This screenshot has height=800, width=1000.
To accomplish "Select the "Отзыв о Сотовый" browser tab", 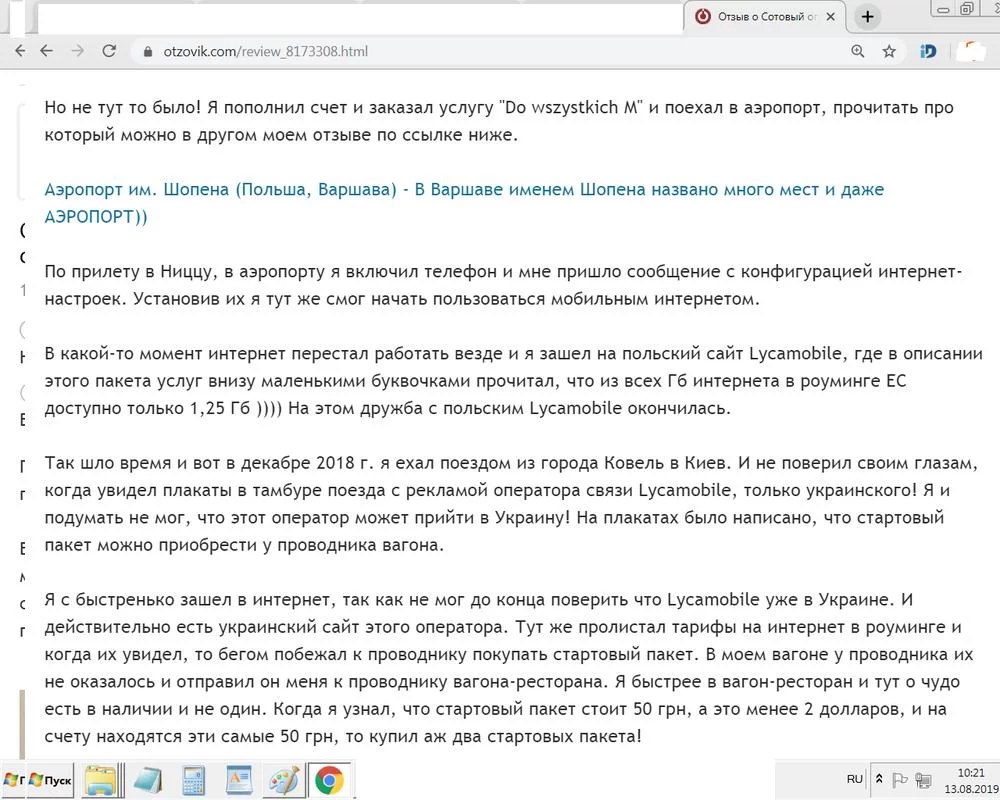I will click(765, 17).
